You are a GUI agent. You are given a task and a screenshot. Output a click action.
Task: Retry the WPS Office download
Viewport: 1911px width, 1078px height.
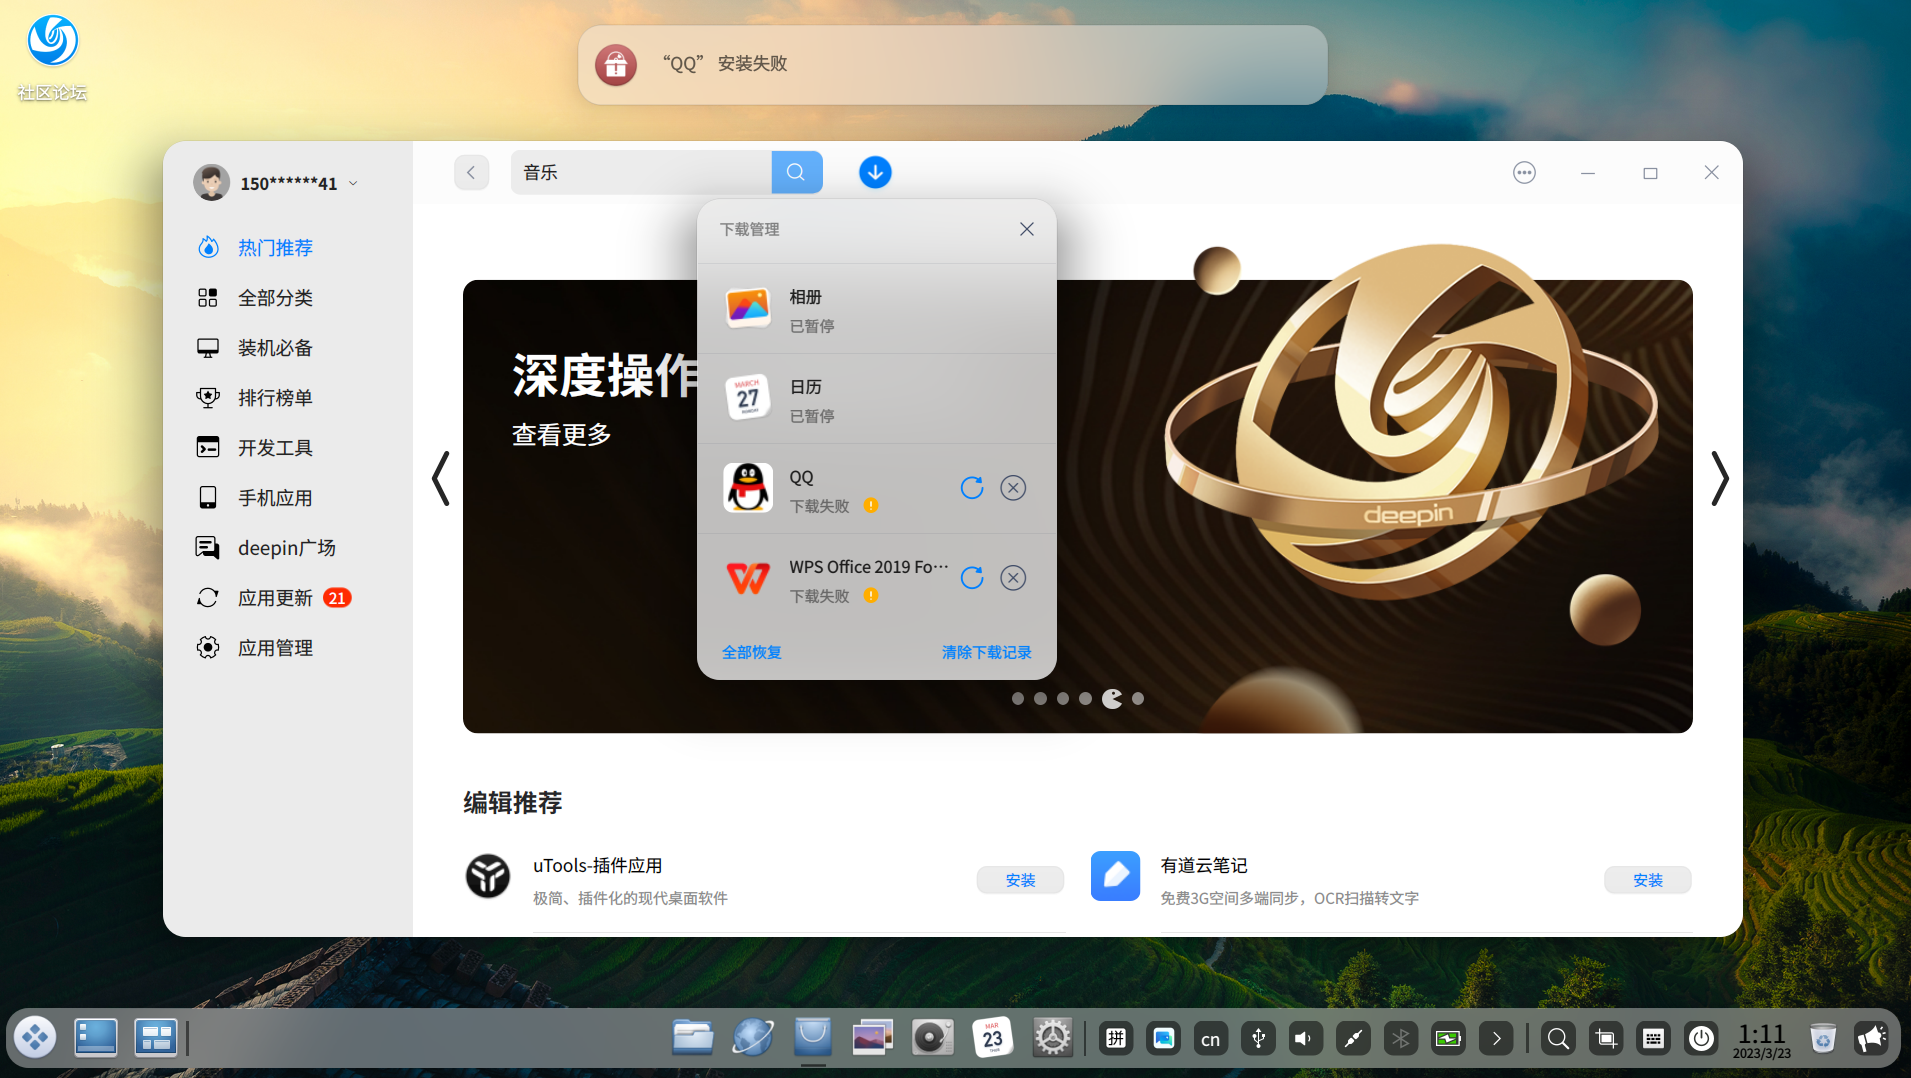click(972, 578)
